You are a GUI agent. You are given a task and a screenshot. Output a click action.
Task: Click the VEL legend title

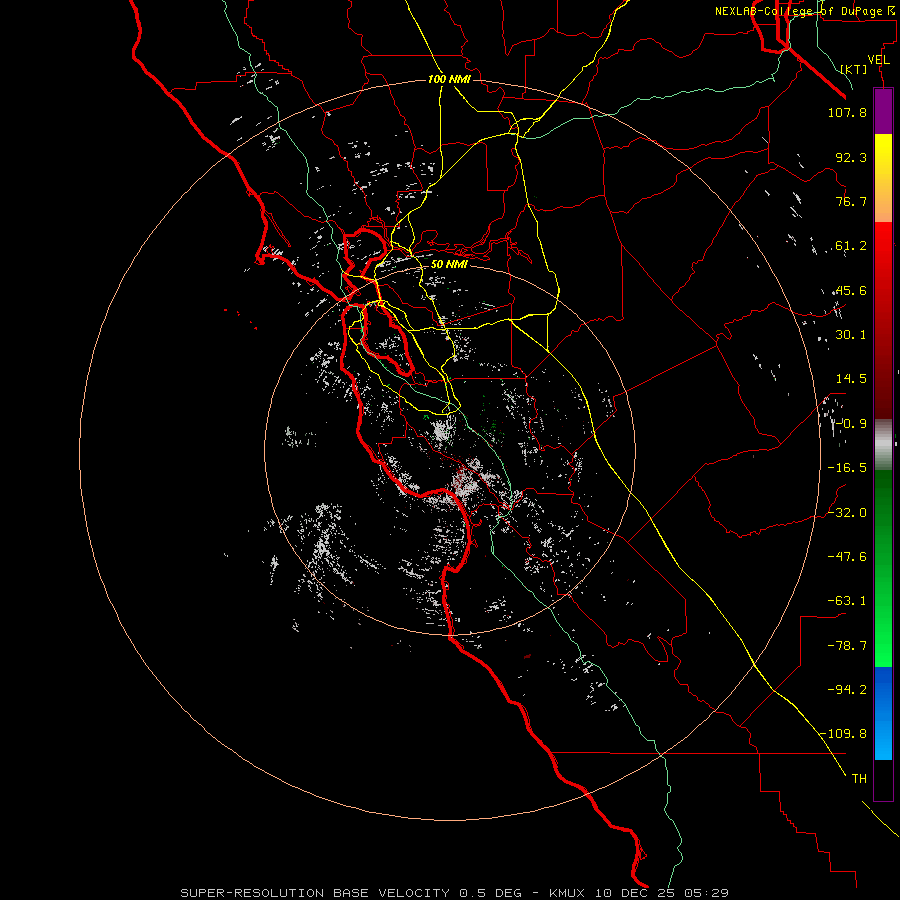[879, 60]
